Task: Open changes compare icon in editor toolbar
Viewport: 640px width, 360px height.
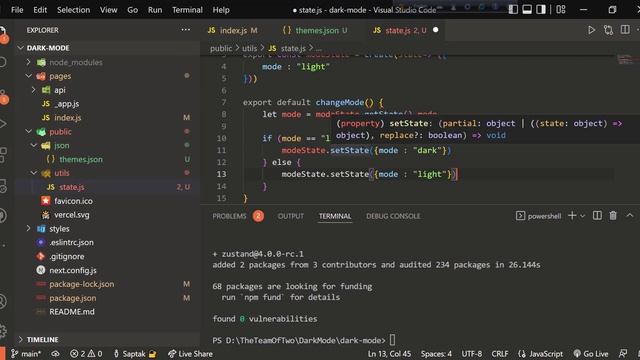Action: (608, 30)
